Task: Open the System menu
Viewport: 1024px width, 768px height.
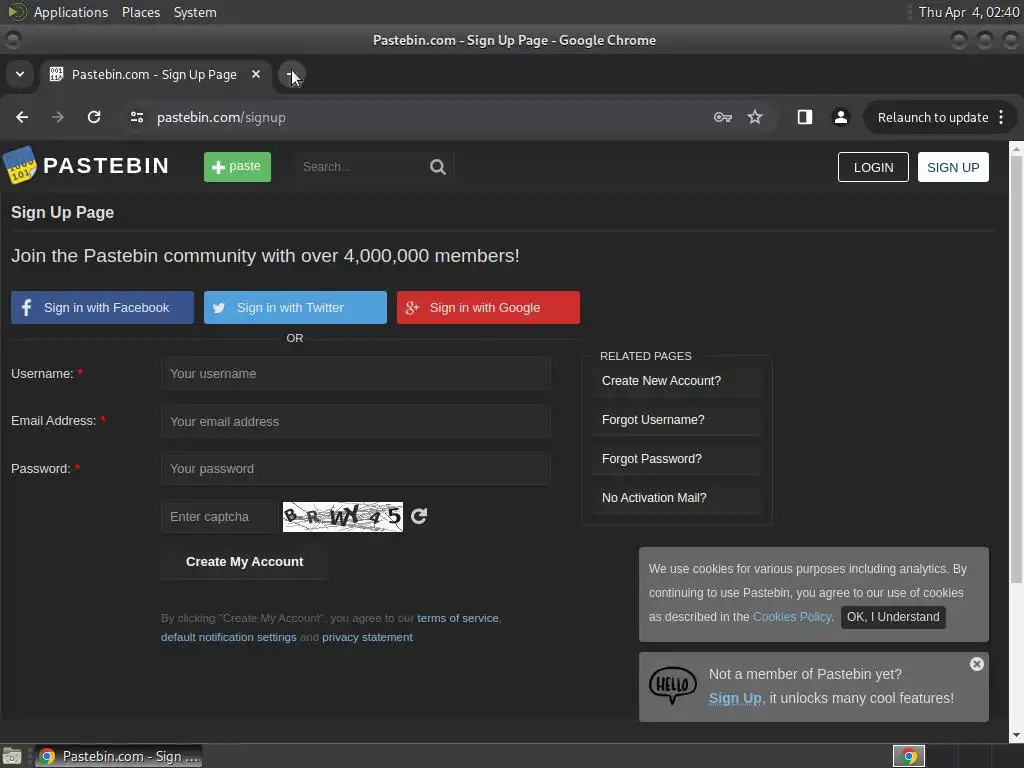Action: tap(195, 12)
